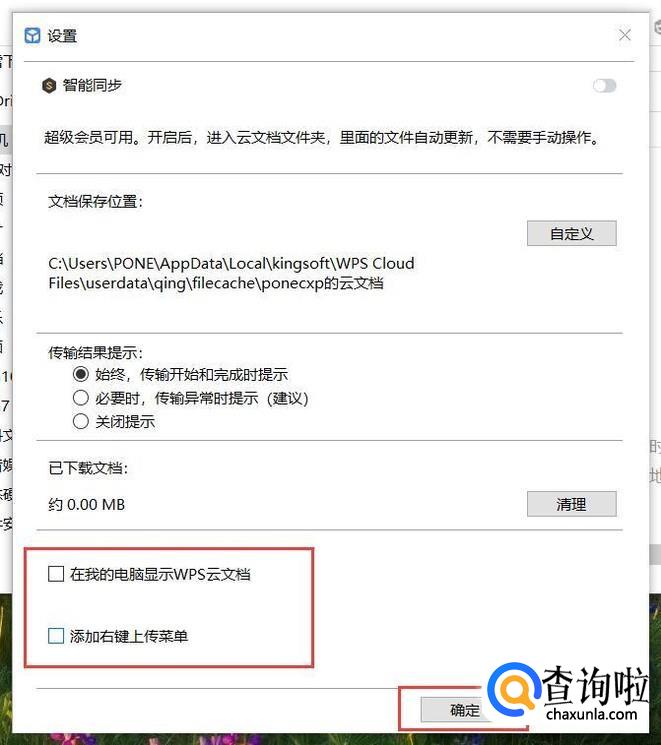Click the hexagon member badge beside 智能同步
Screen dimensions: 661x745
(49, 86)
